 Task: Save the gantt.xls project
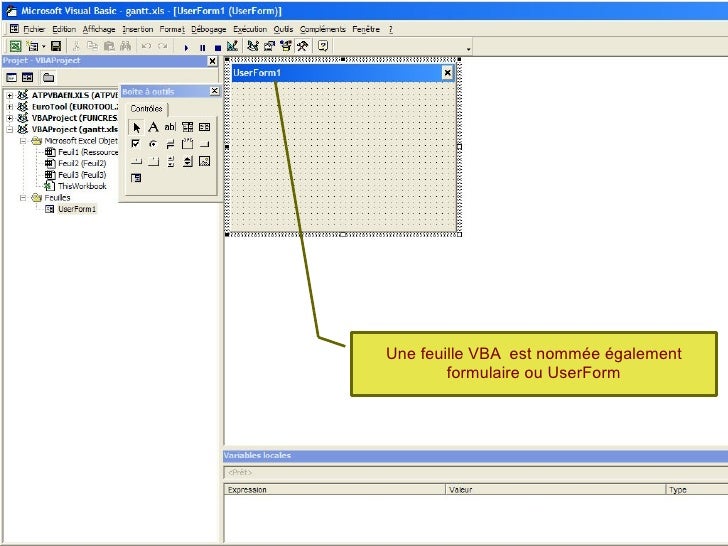(56, 46)
